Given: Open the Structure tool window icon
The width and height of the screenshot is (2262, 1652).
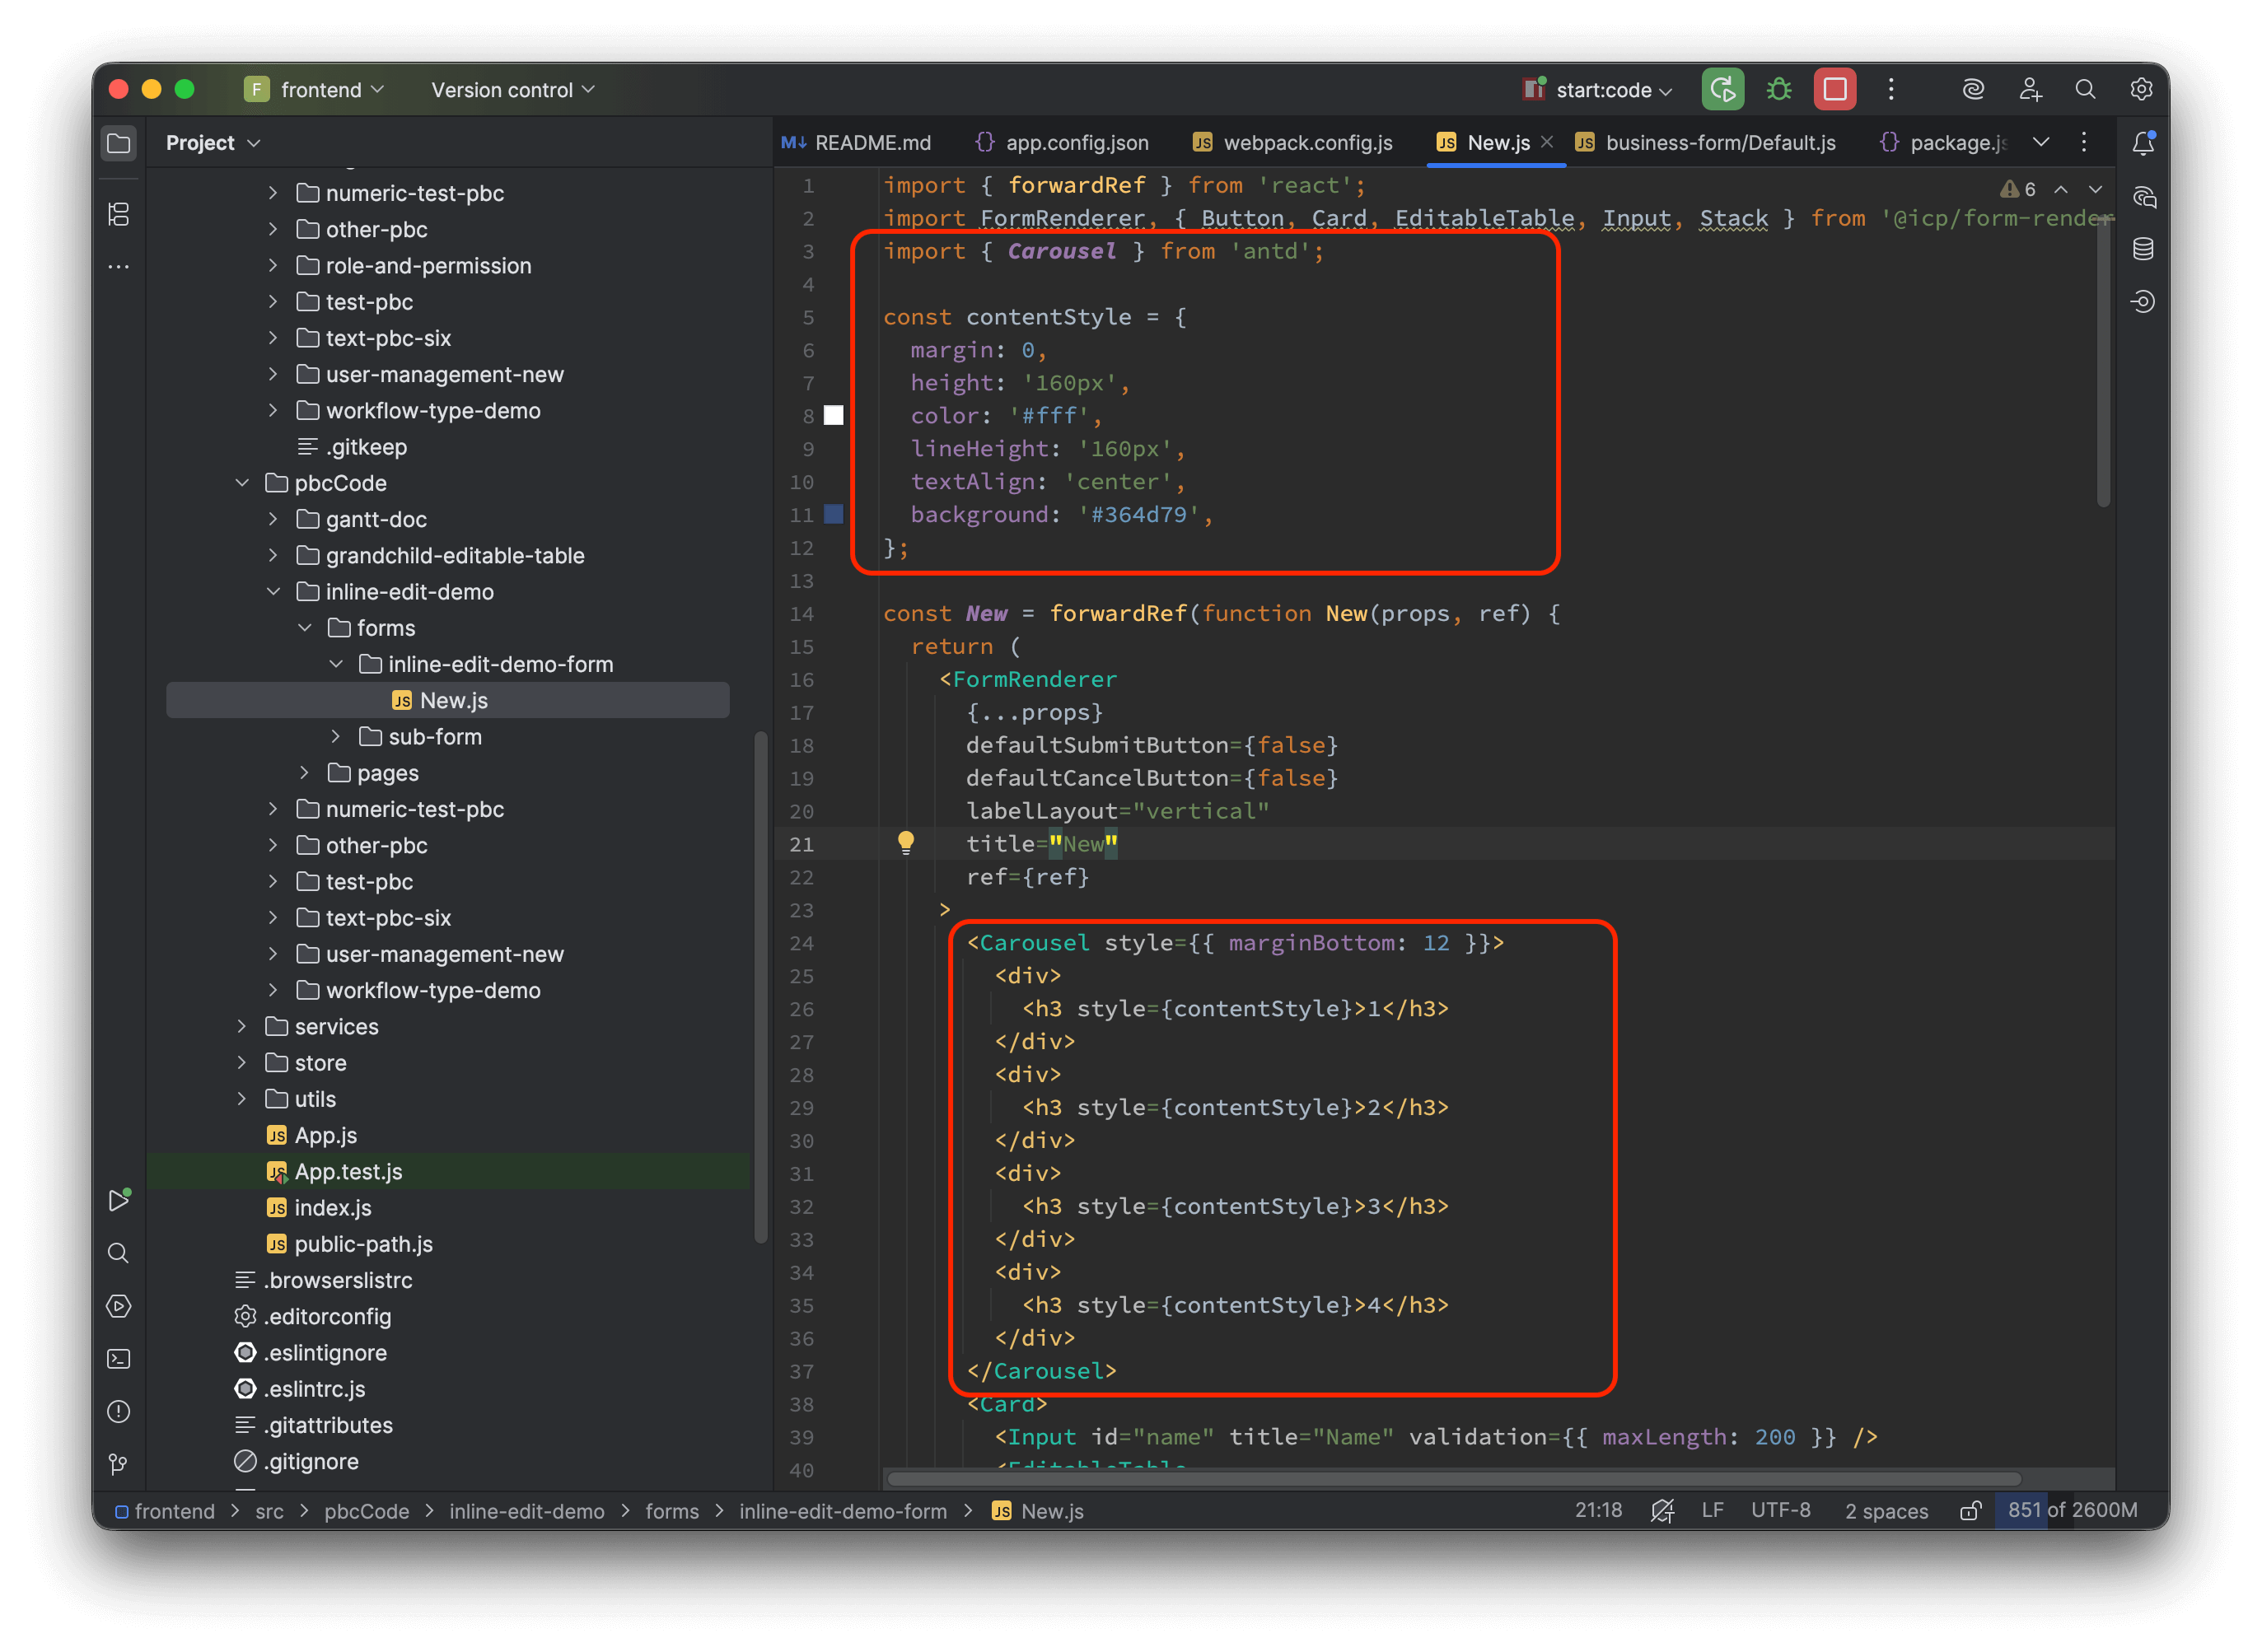Looking at the screenshot, I should pos(118,214).
